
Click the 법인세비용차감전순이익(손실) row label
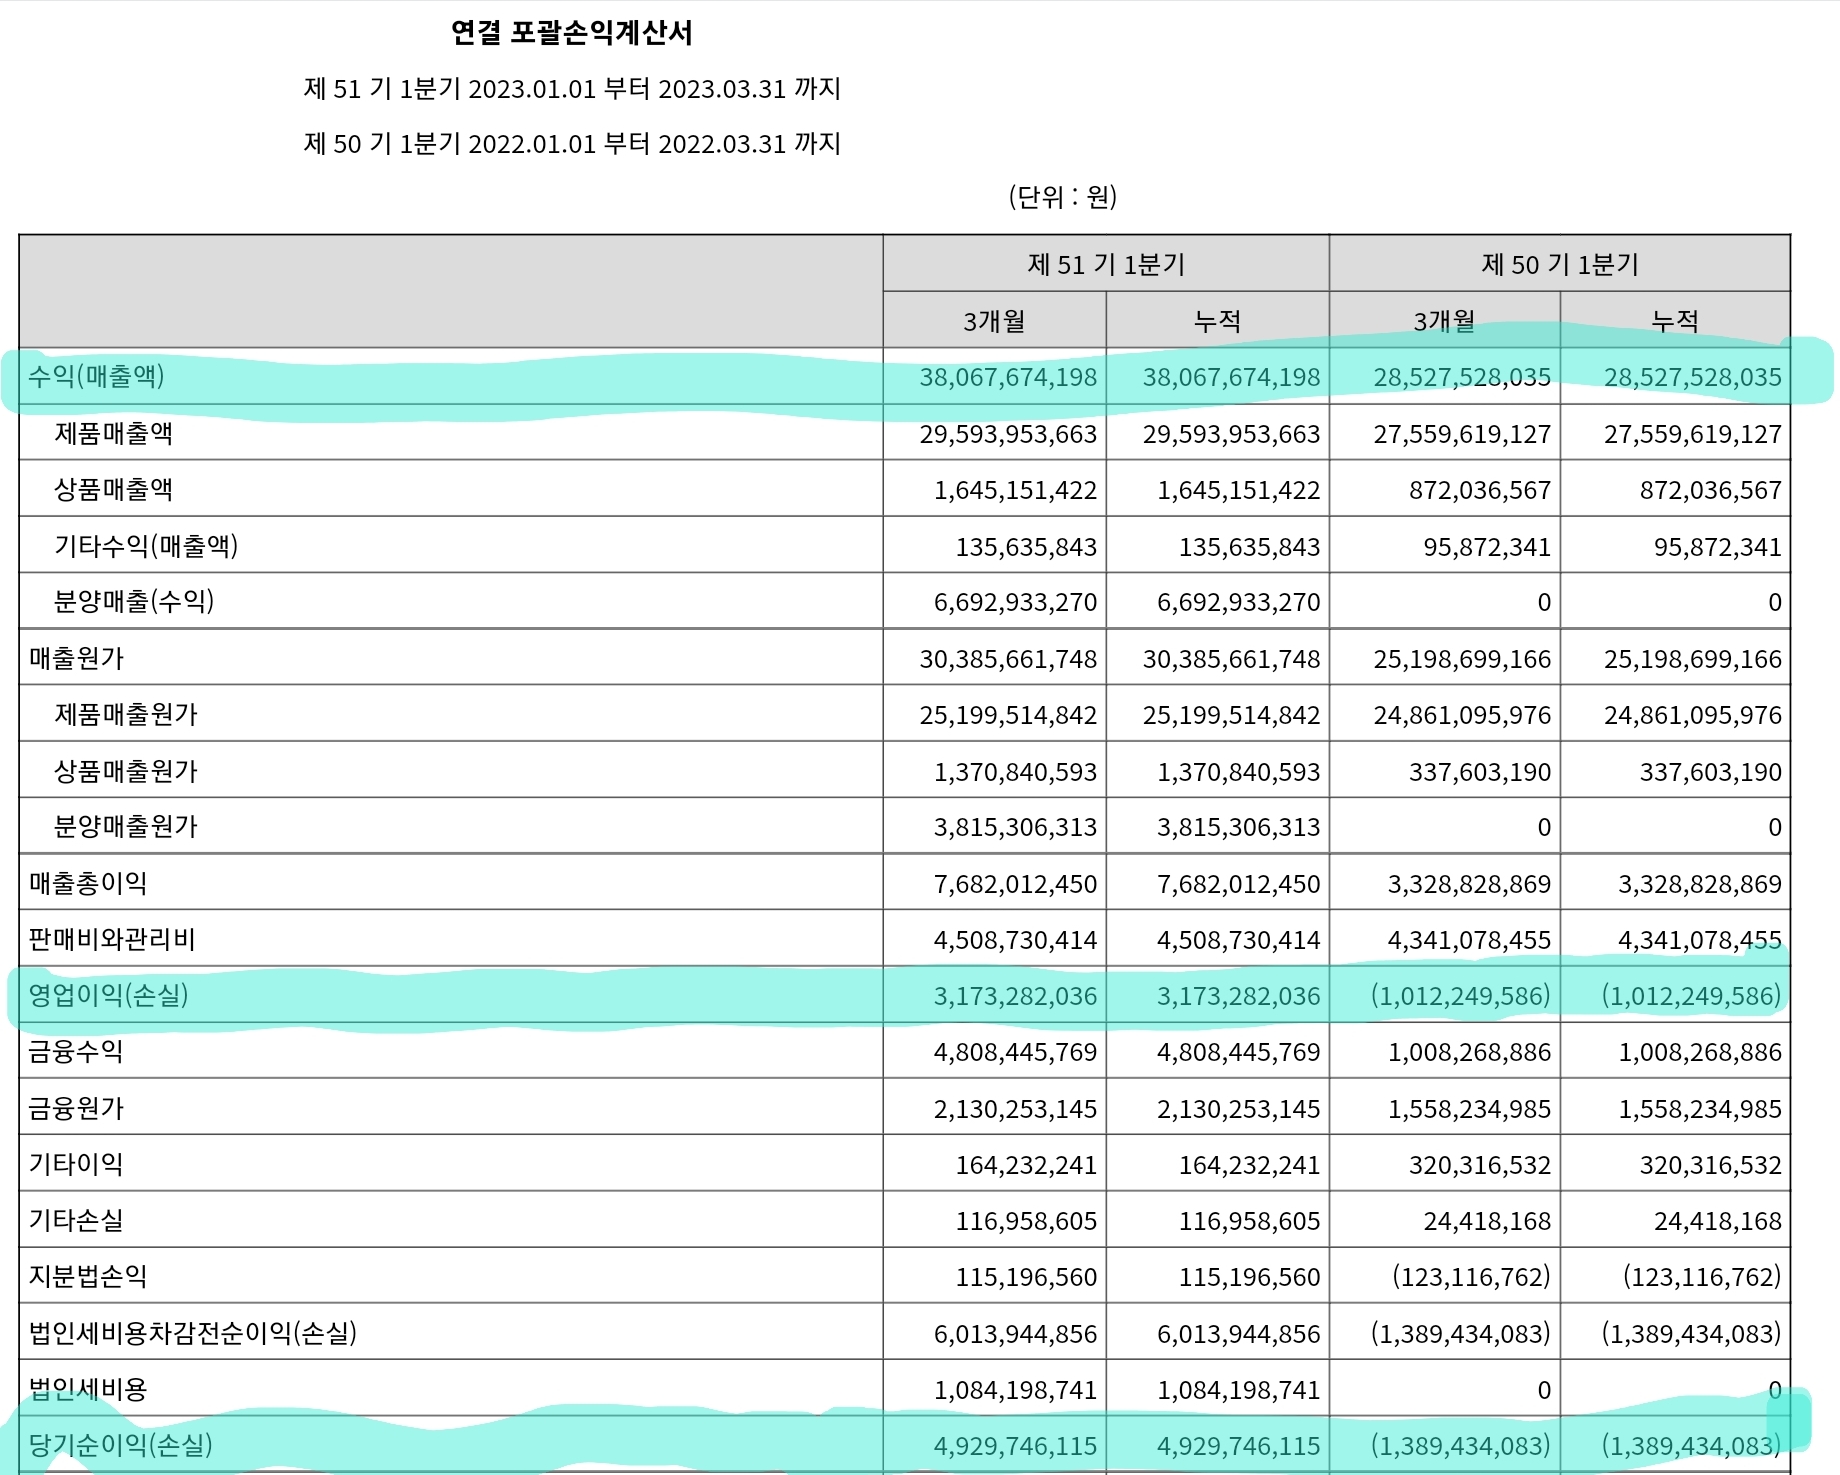[x=193, y=1333]
